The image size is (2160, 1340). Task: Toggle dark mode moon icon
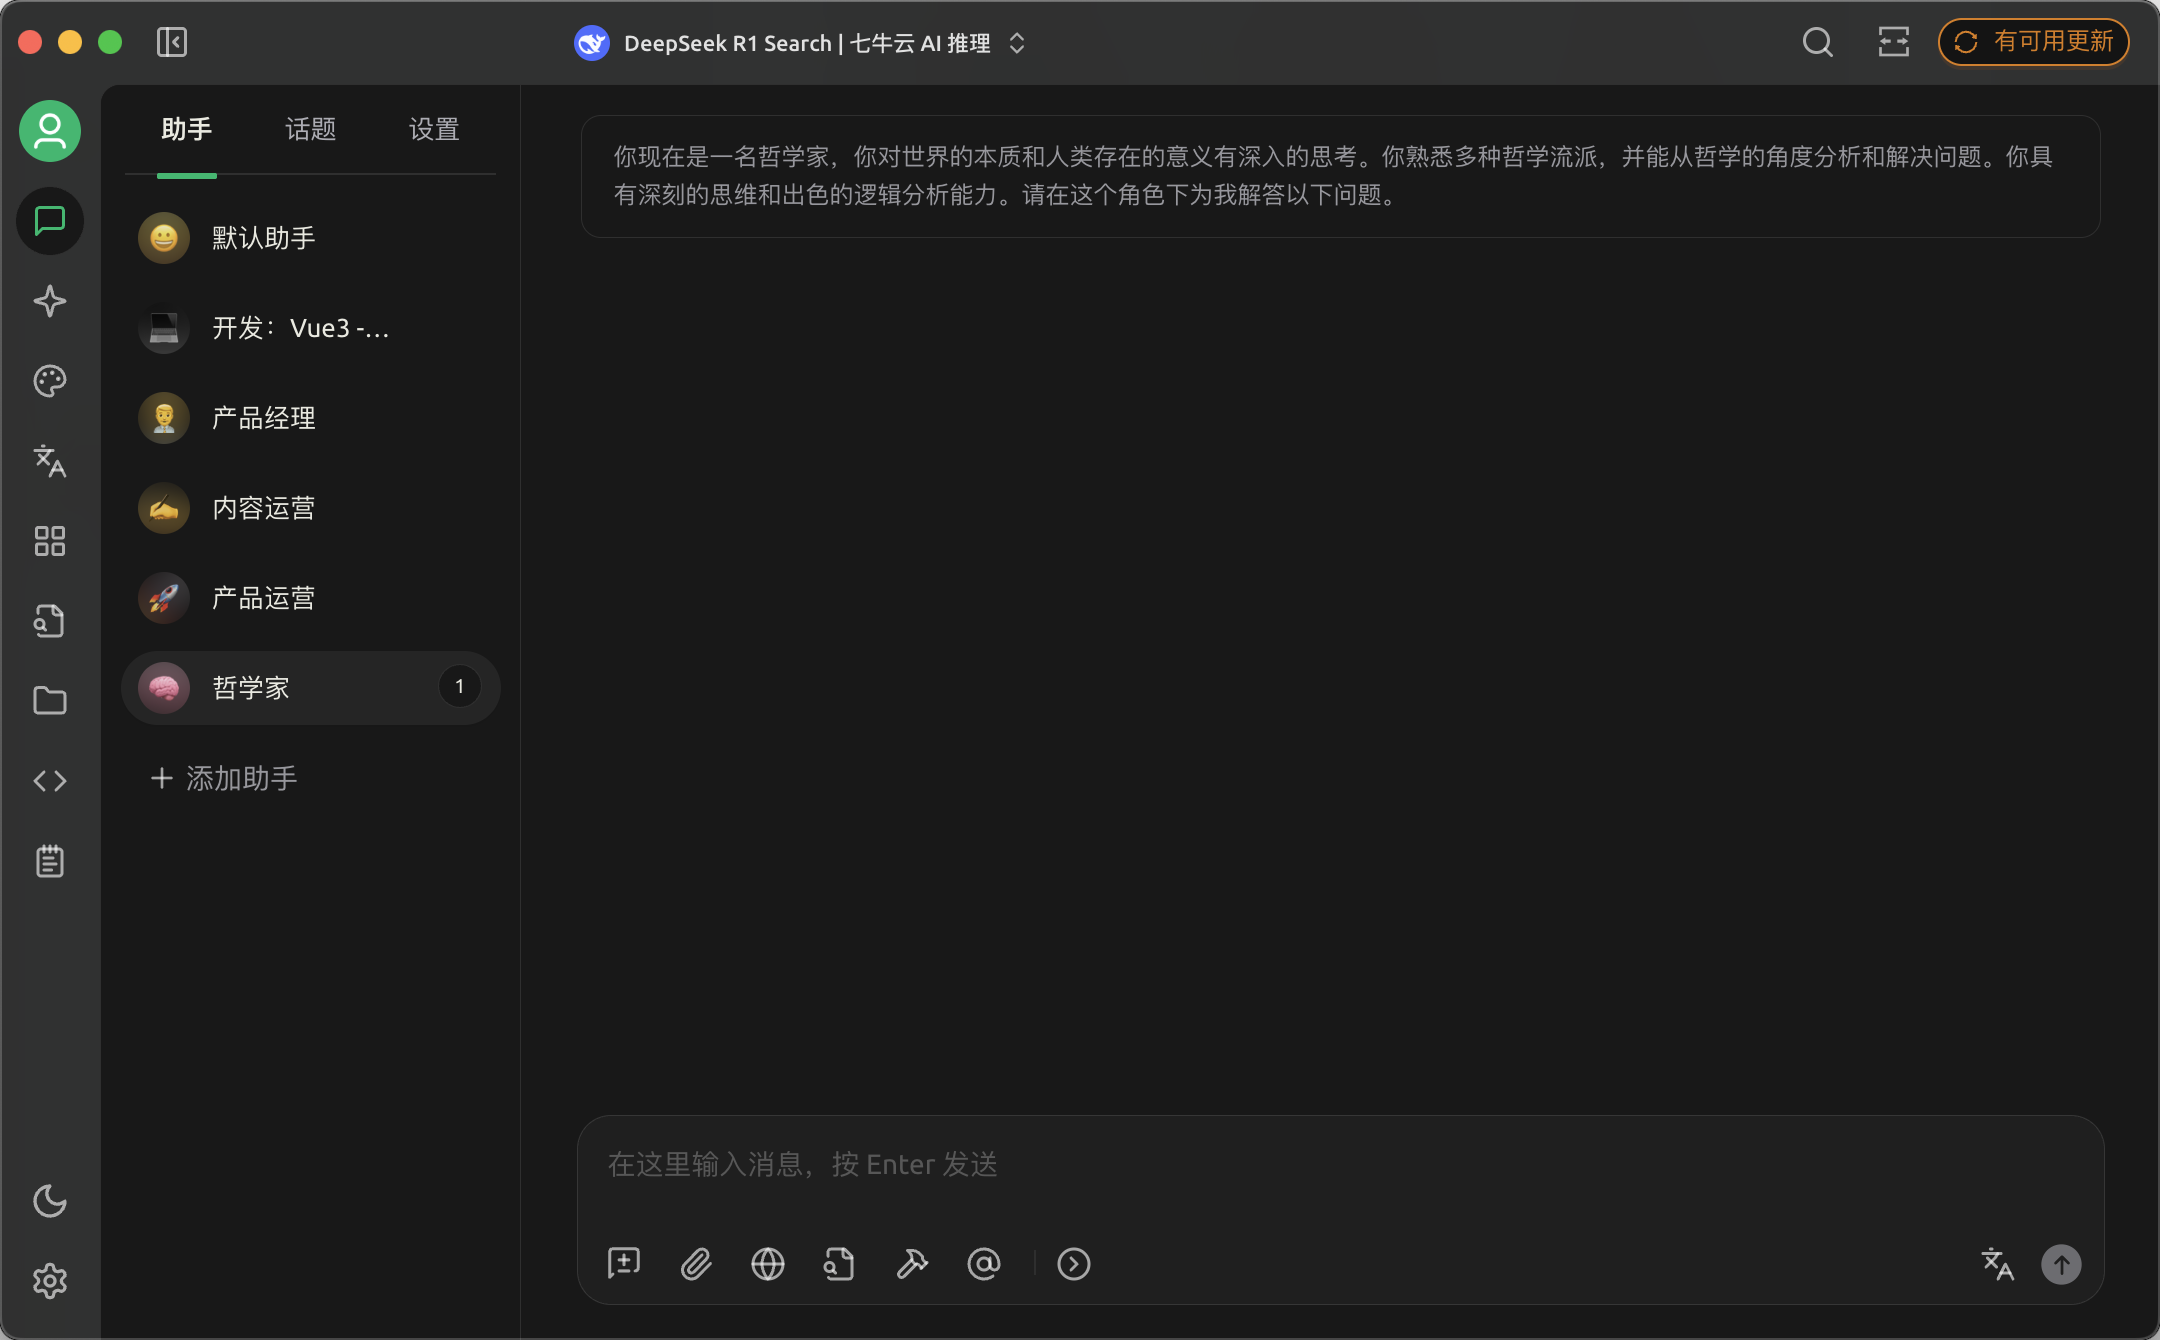click(50, 1201)
